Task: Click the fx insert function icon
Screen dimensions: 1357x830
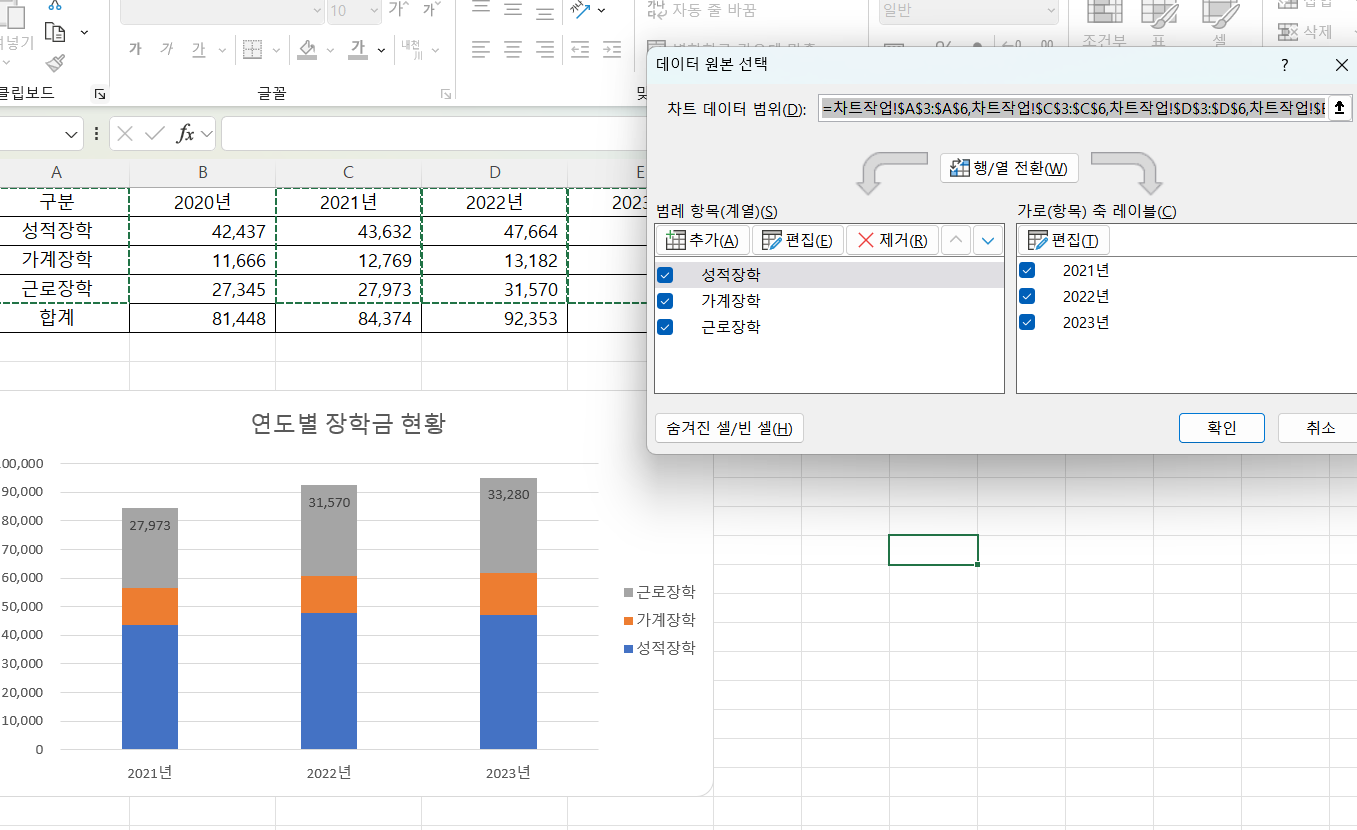Action: [185, 134]
